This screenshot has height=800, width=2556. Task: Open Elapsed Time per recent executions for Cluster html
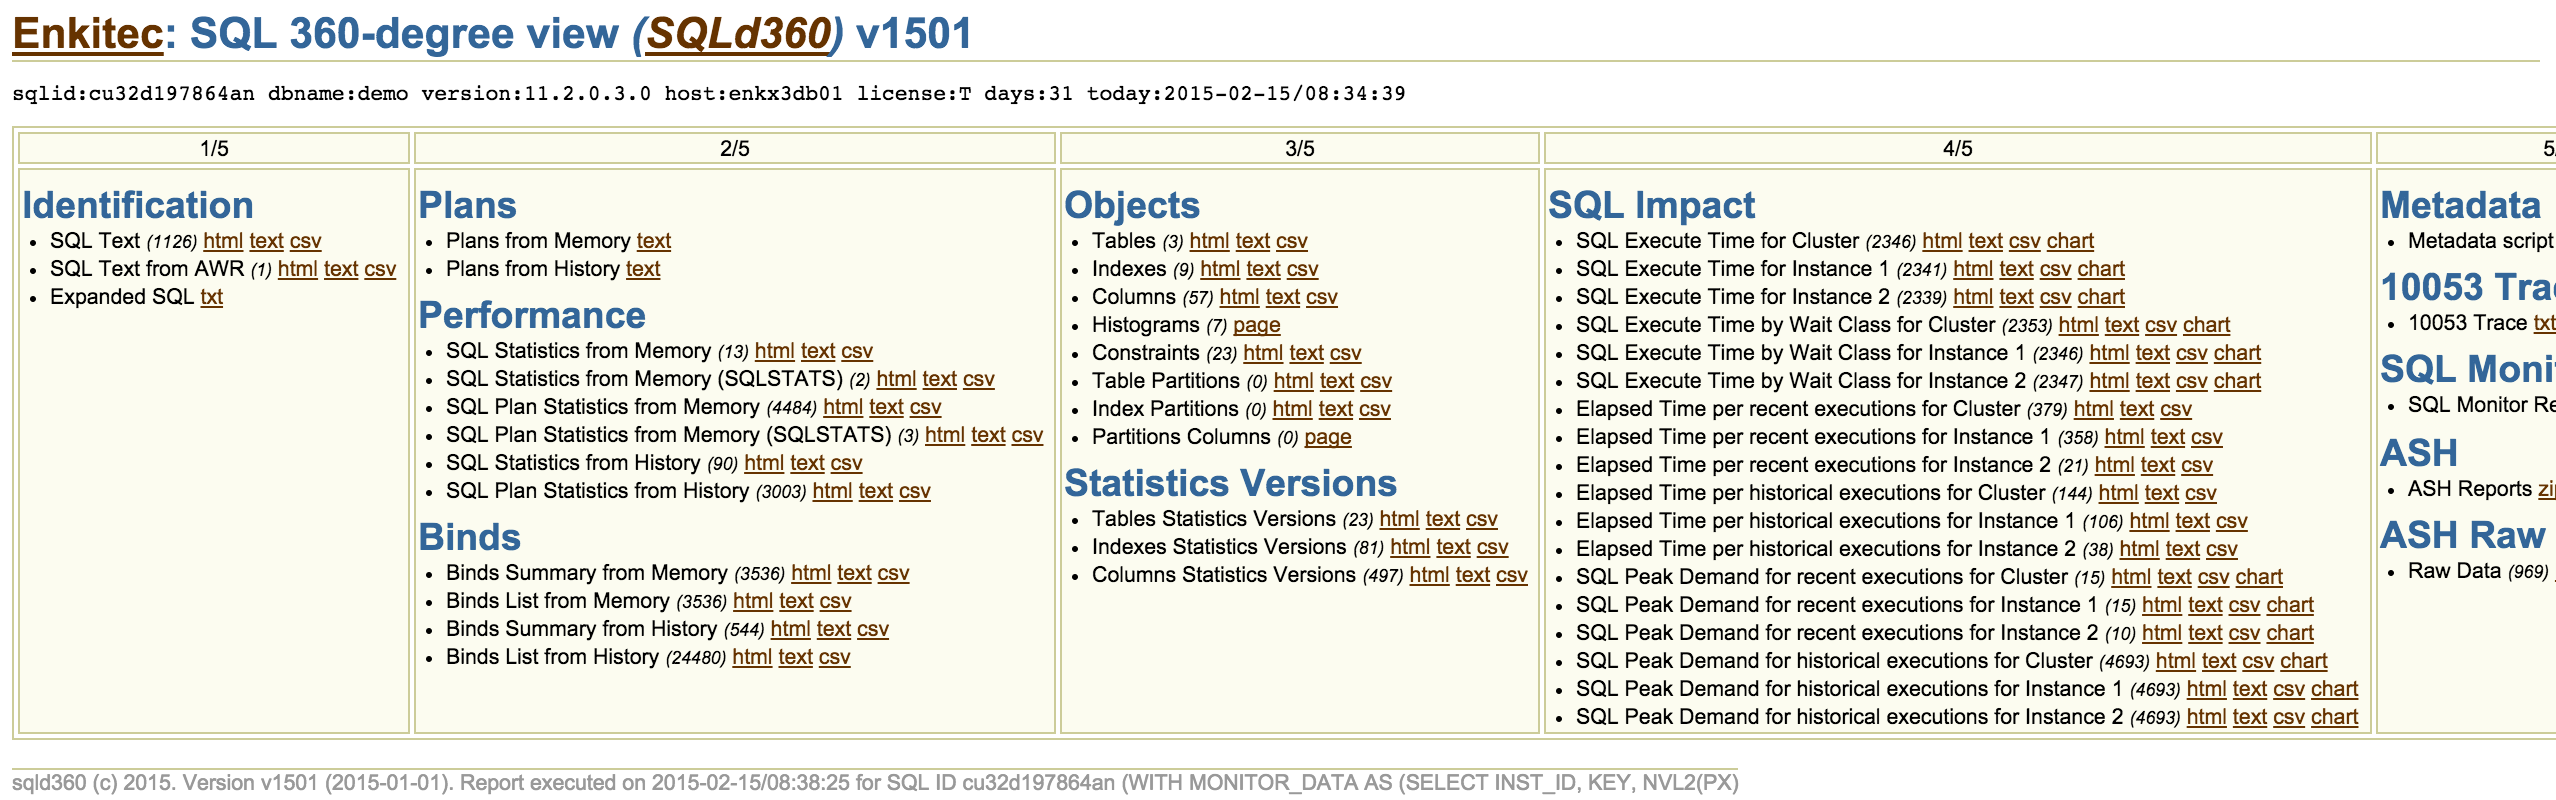tap(2093, 409)
